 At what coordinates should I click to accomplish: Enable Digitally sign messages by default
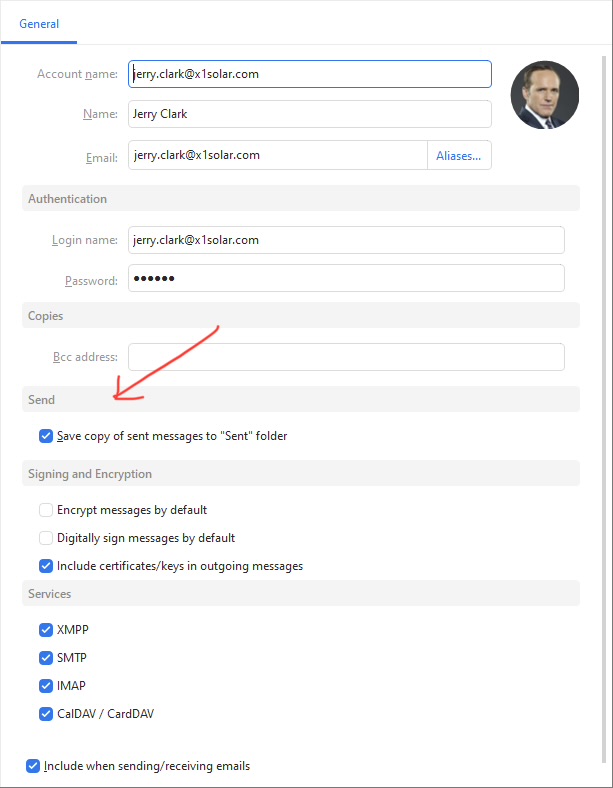pos(46,538)
